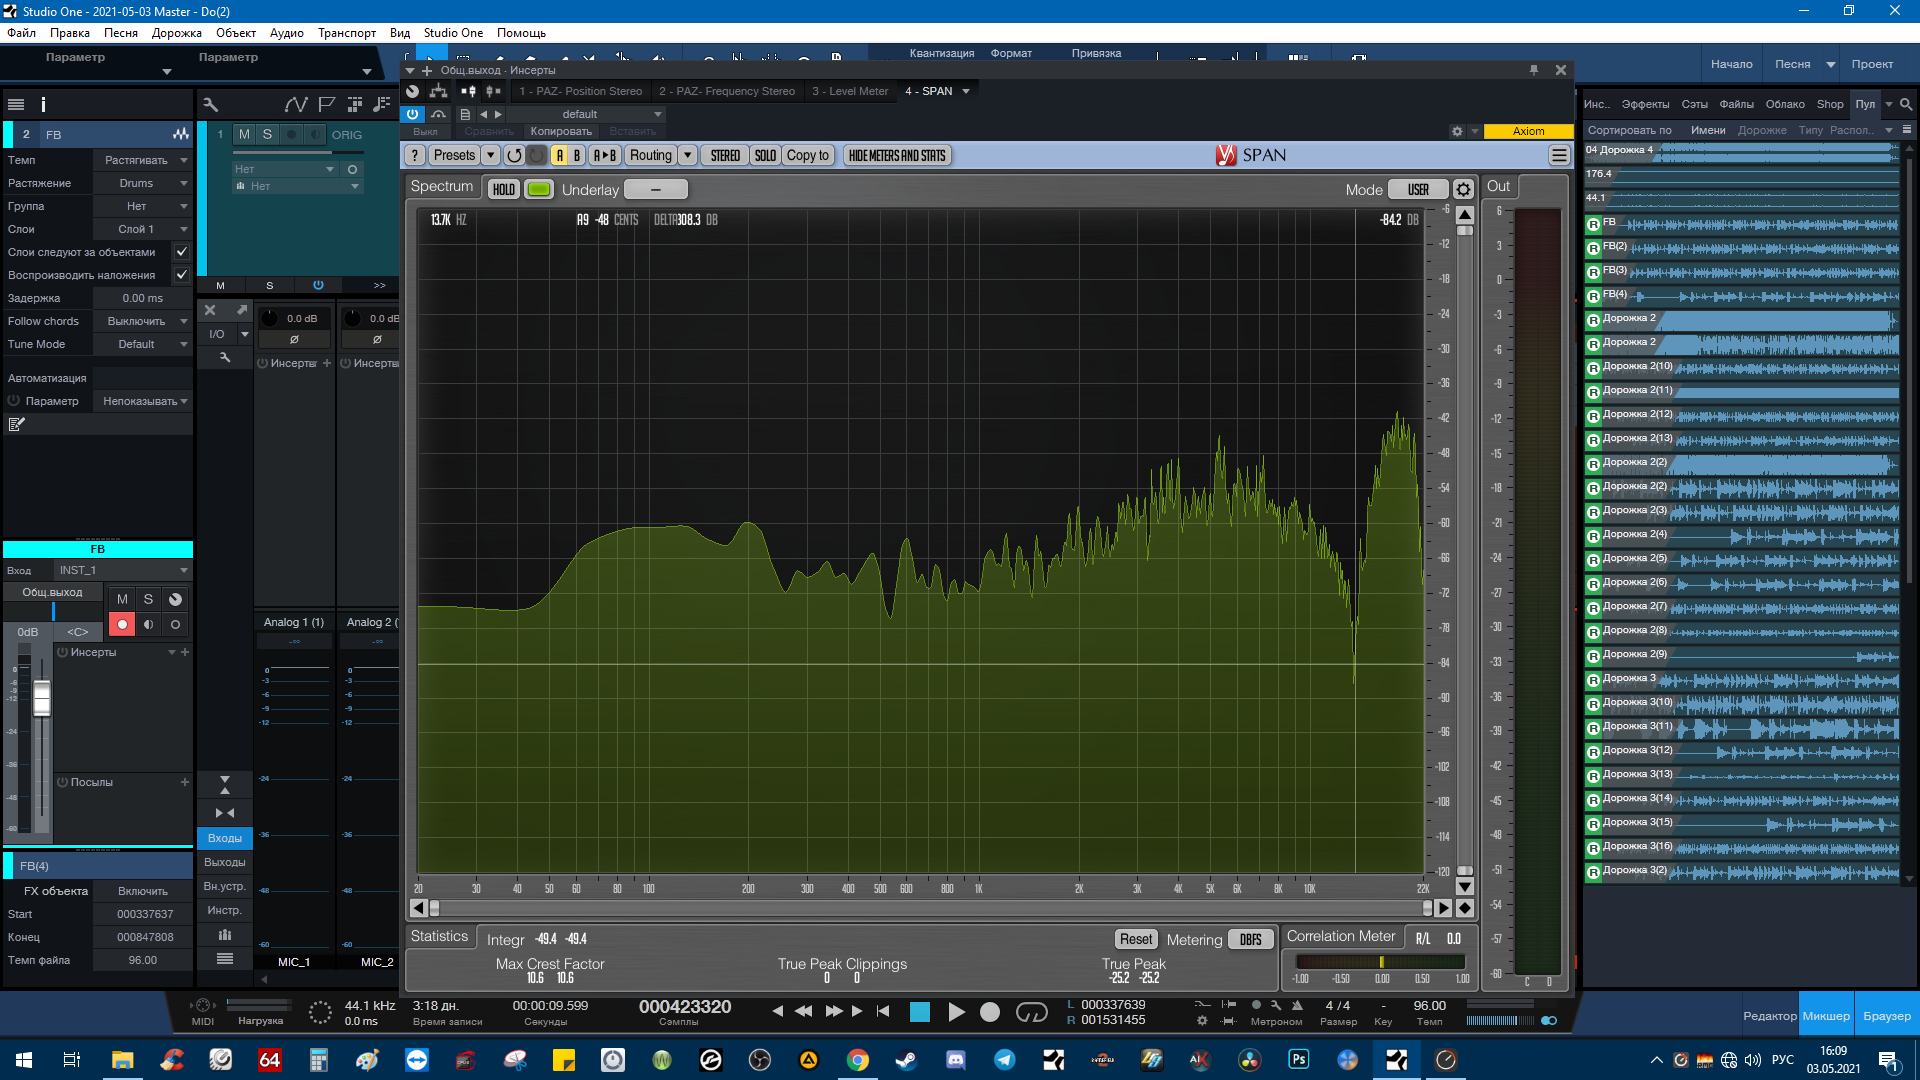
Task: Open SPAN Underlay selector
Action: click(x=655, y=189)
